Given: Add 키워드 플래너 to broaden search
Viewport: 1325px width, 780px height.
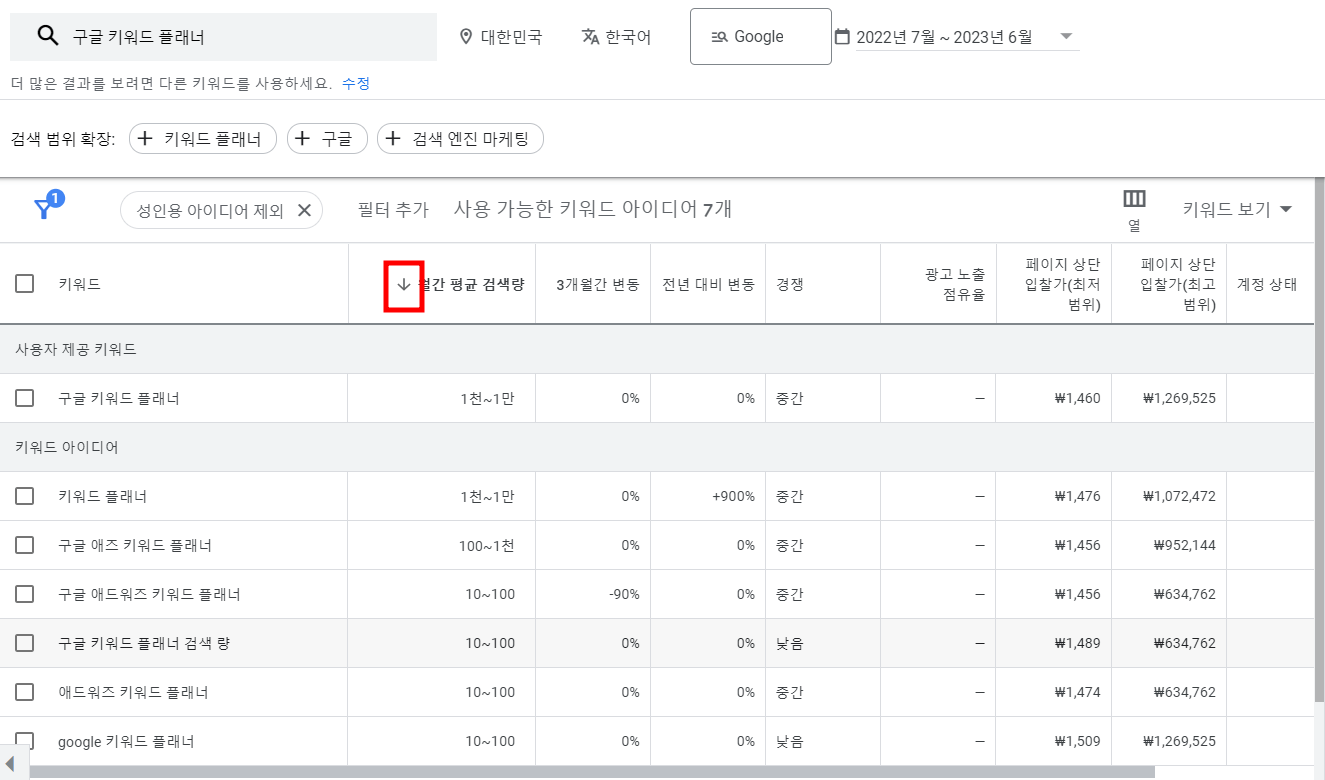Looking at the screenshot, I should [x=202, y=139].
